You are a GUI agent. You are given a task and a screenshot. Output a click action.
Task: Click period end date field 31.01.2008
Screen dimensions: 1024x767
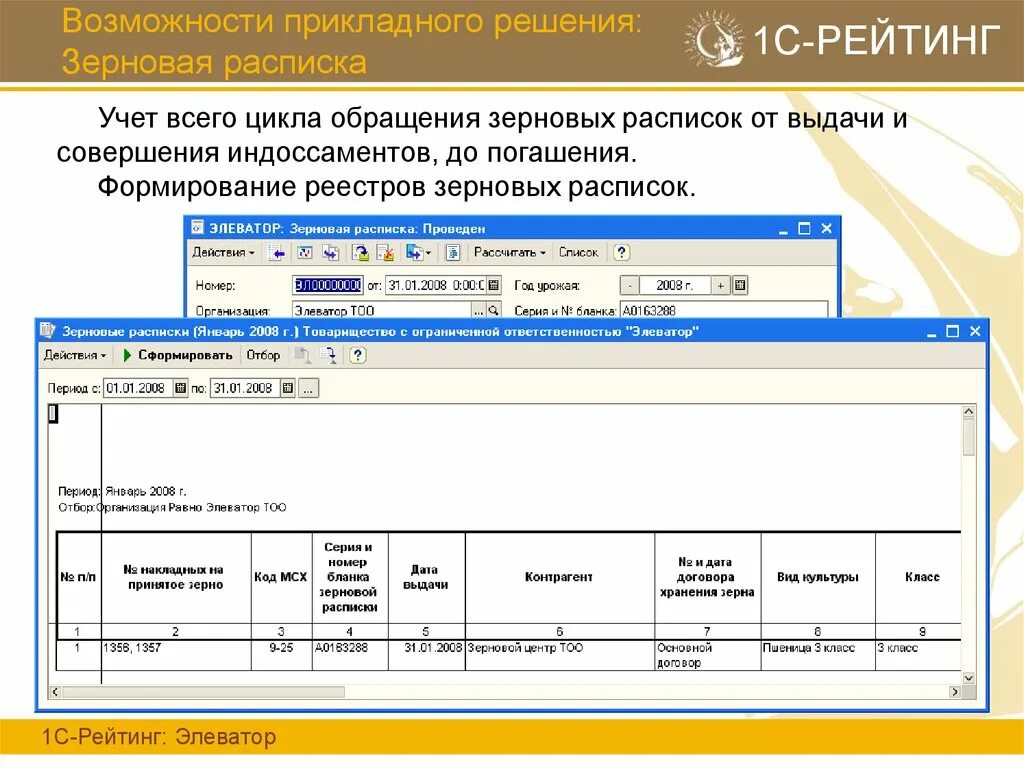point(245,388)
